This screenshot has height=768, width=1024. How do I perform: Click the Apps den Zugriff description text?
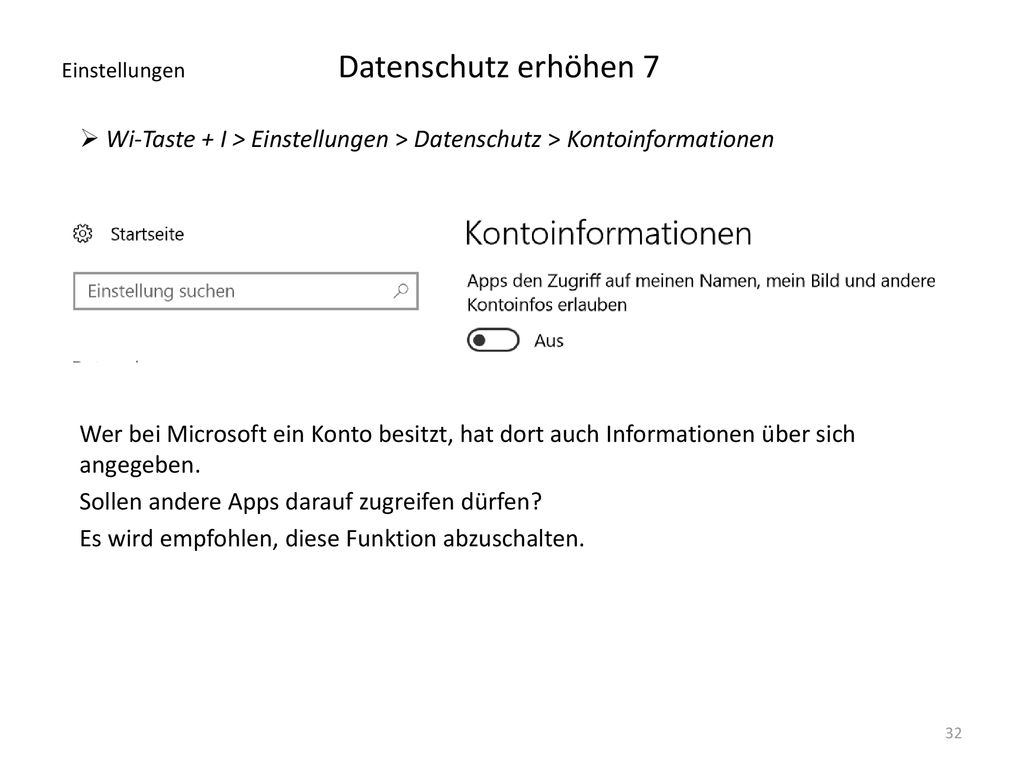pos(701,293)
